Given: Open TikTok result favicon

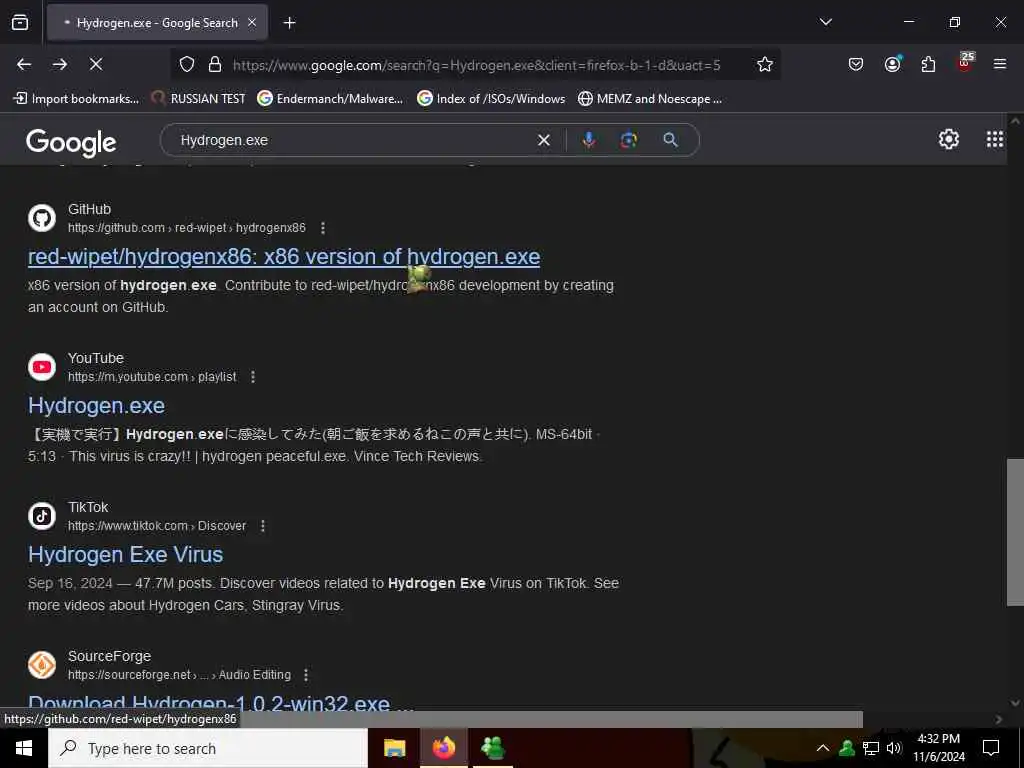Looking at the screenshot, I should [x=42, y=515].
